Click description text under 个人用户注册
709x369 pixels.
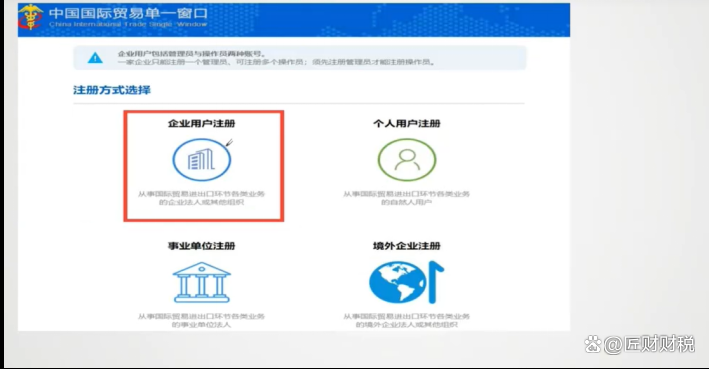[x=406, y=198]
